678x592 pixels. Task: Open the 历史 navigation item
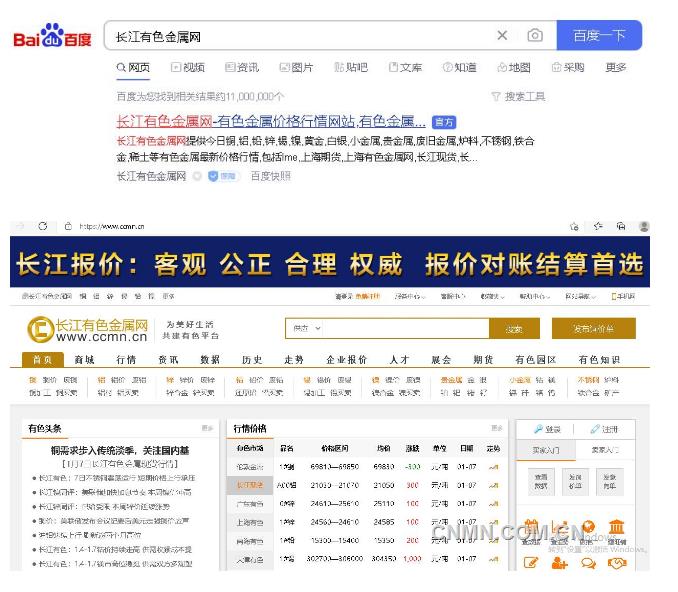pyautogui.click(x=252, y=360)
